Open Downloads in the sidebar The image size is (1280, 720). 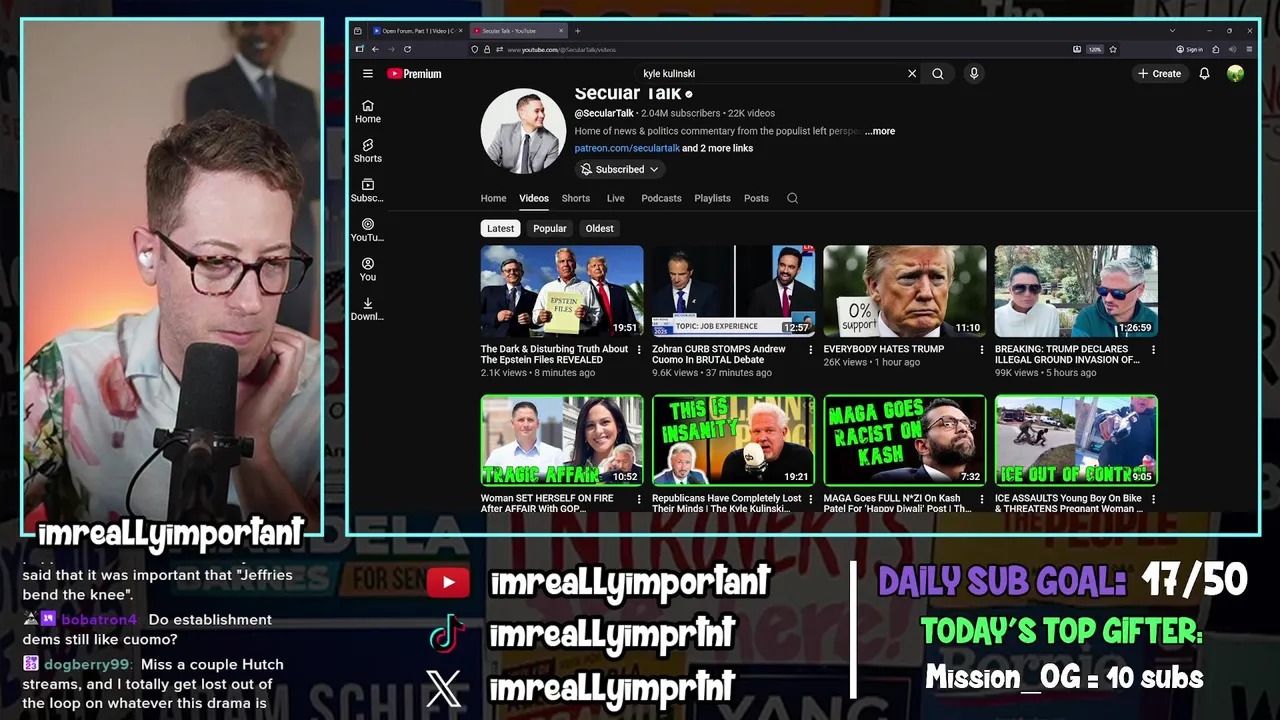click(x=368, y=309)
